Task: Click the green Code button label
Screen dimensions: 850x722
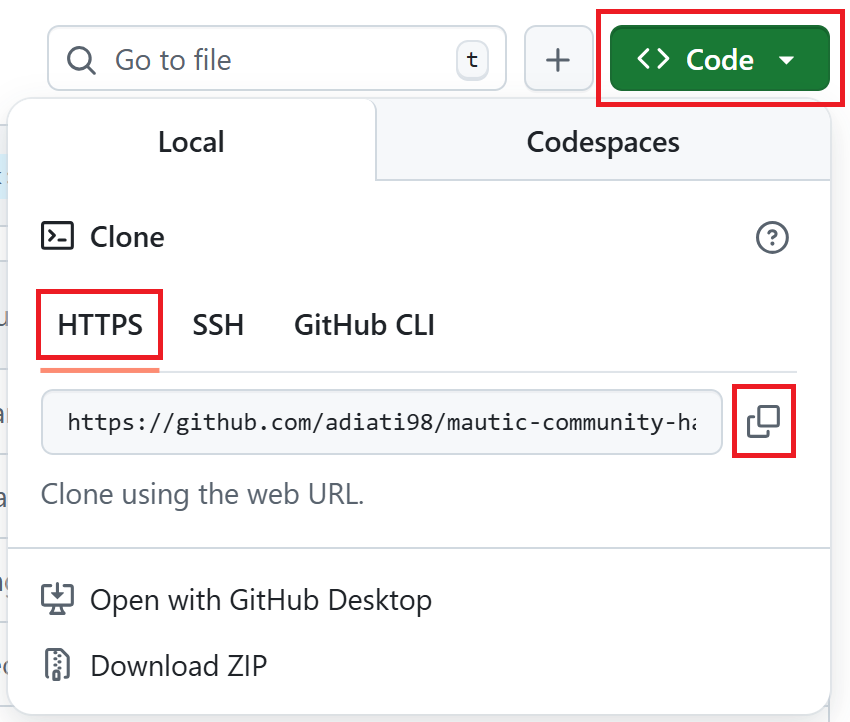Action: [x=719, y=60]
